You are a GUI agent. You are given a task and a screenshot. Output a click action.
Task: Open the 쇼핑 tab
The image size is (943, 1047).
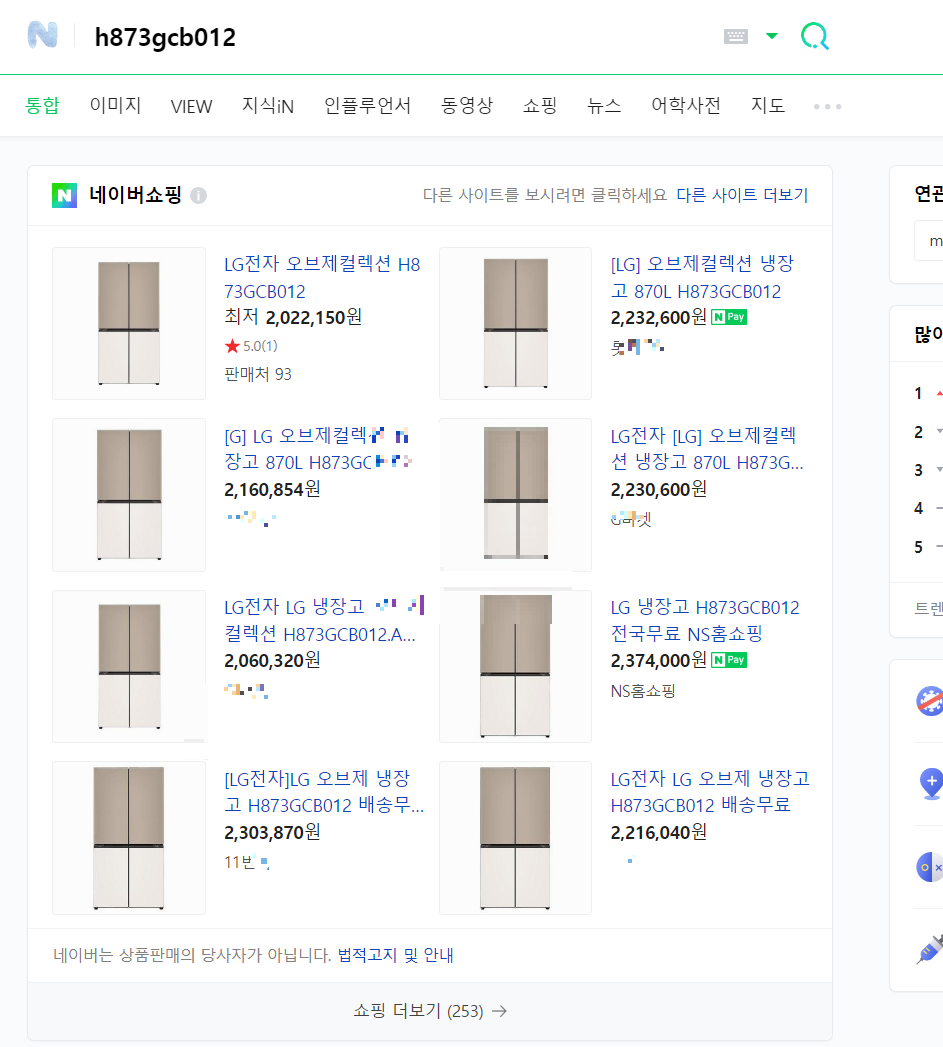point(540,106)
